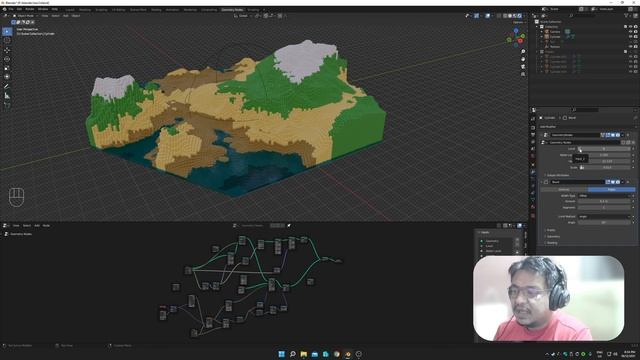The height and width of the screenshot is (360, 640).
Task: Toggle Bevel modifier show in render
Action: pyautogui.click(x=618, y=182)
